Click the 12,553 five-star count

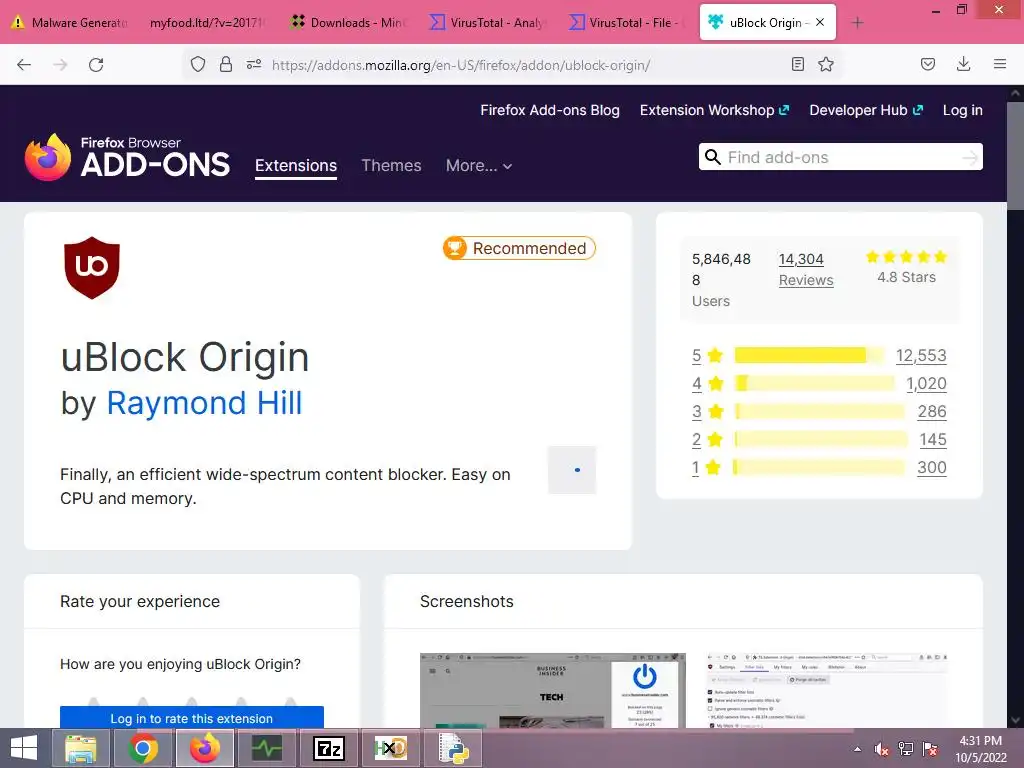pyautogui.click(x=921, y=355)
